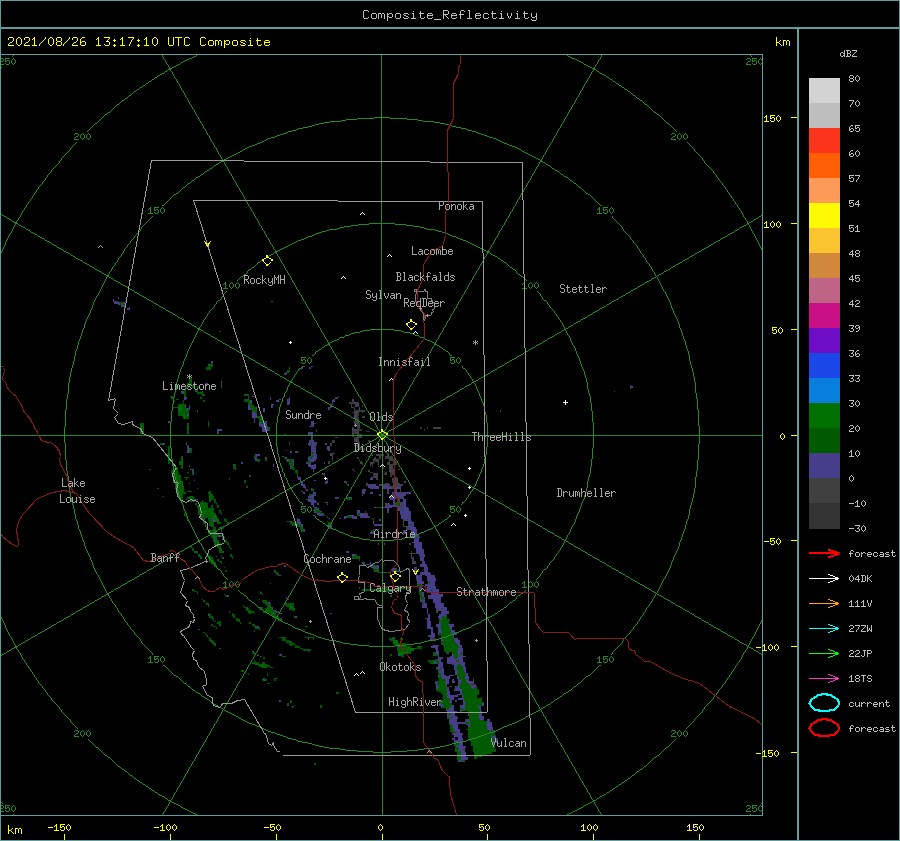Click the red 65 dBZ color swatch
Viewport: 900px width, 841px height.
[x=824, y=140]
